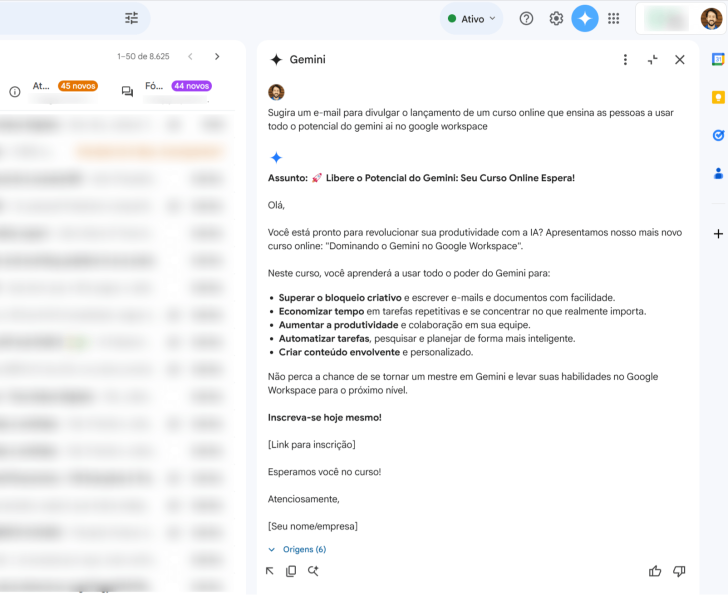Screen dimensions: 728x595
Task: Open the Google apps grid
Action: click(613, 19)
